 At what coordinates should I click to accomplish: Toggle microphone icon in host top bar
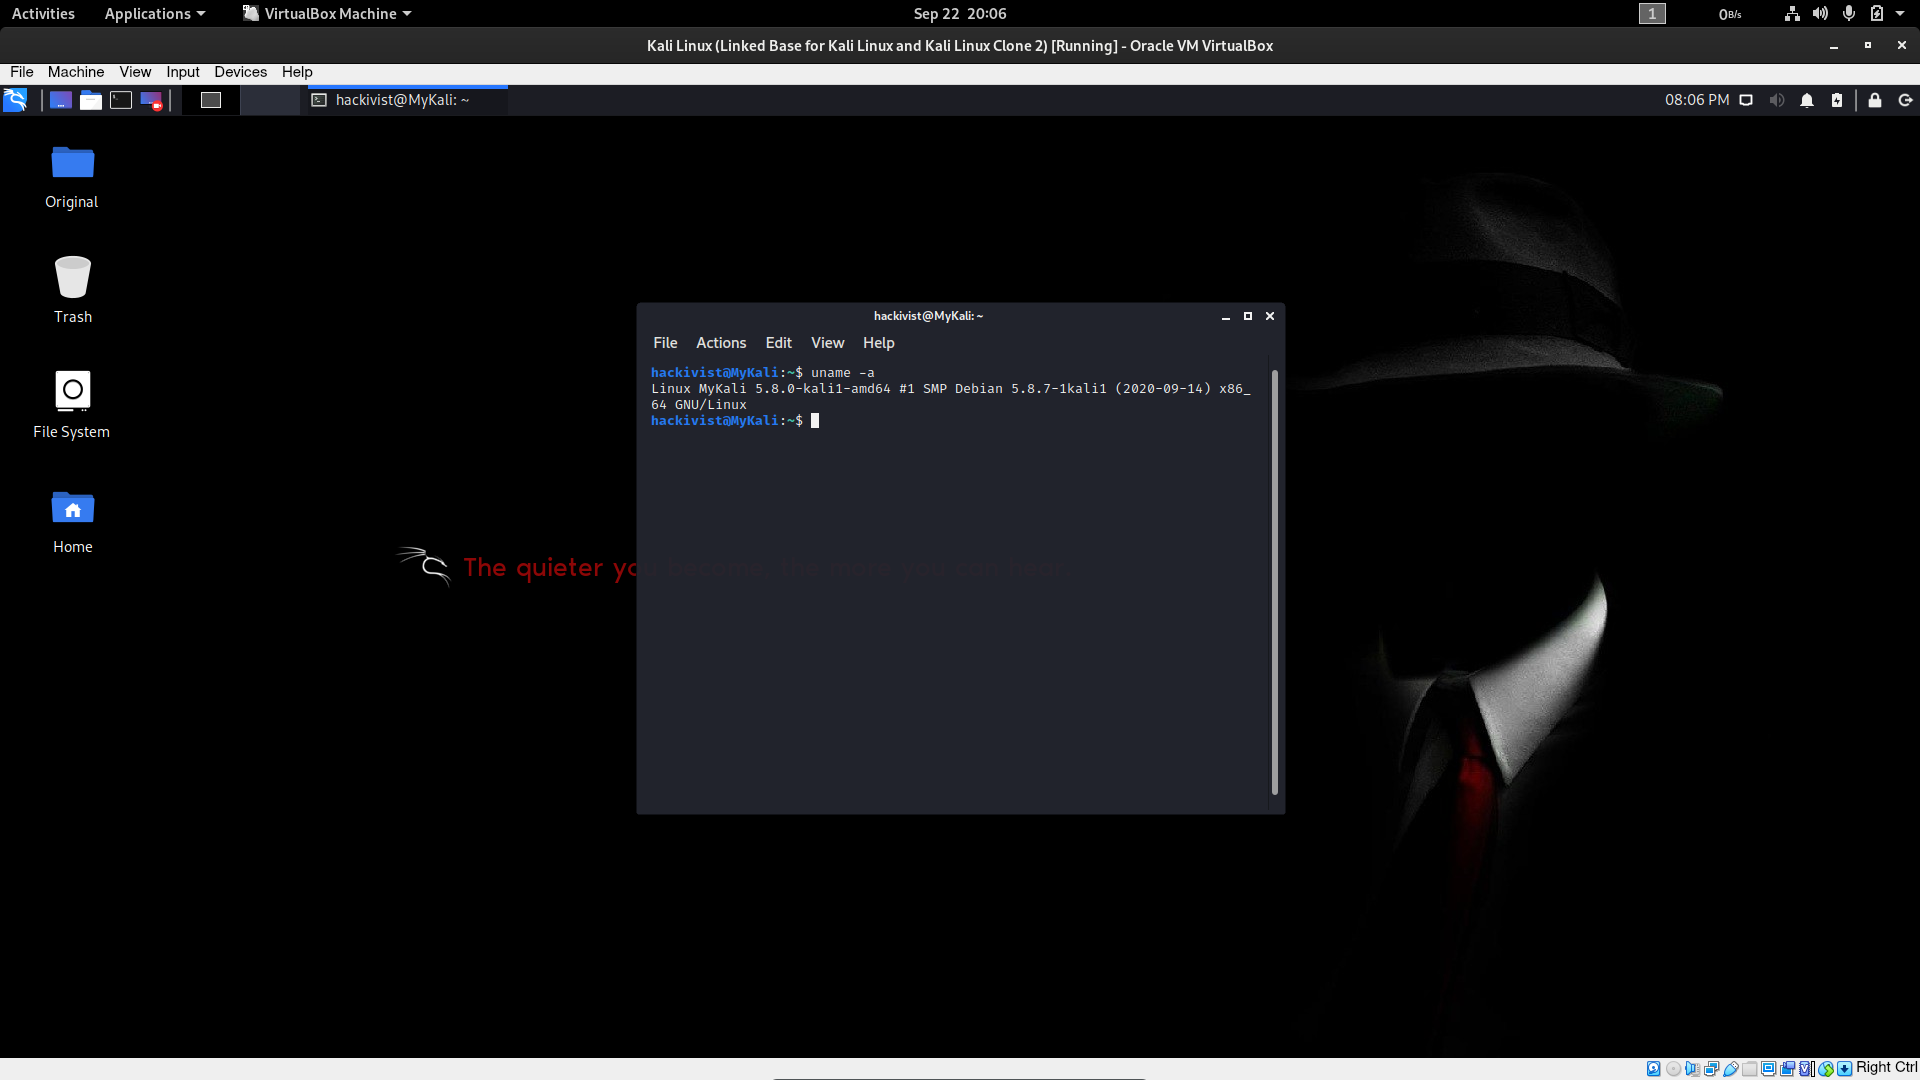pos(1849,14)
